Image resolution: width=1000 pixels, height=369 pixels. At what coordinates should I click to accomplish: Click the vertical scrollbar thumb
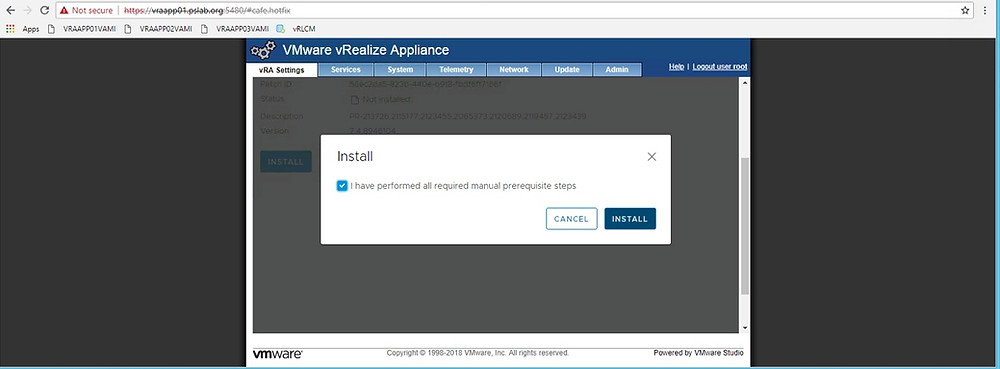(745, 226)
